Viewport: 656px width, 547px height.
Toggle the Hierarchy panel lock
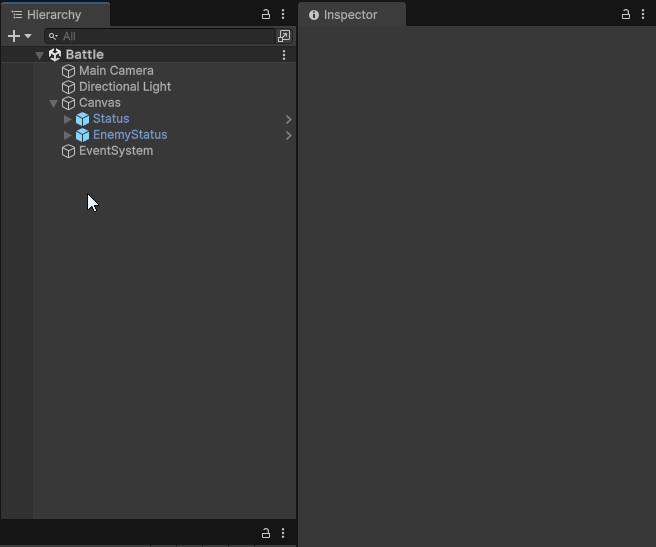pyautogui.click(x=266, y=15)
